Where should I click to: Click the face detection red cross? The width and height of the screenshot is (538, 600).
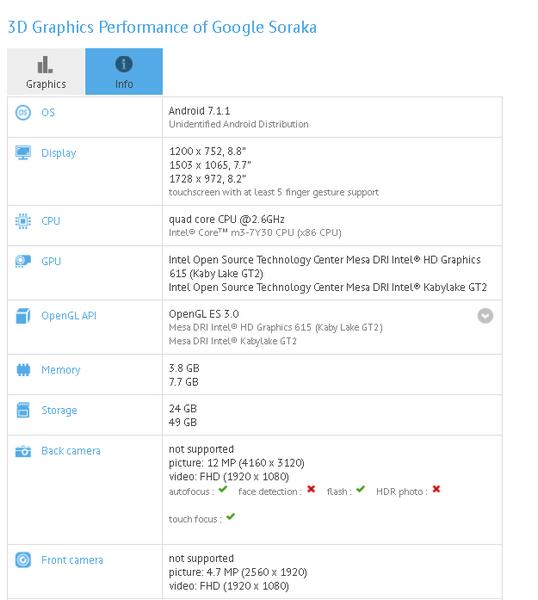(x=311, y=489)
